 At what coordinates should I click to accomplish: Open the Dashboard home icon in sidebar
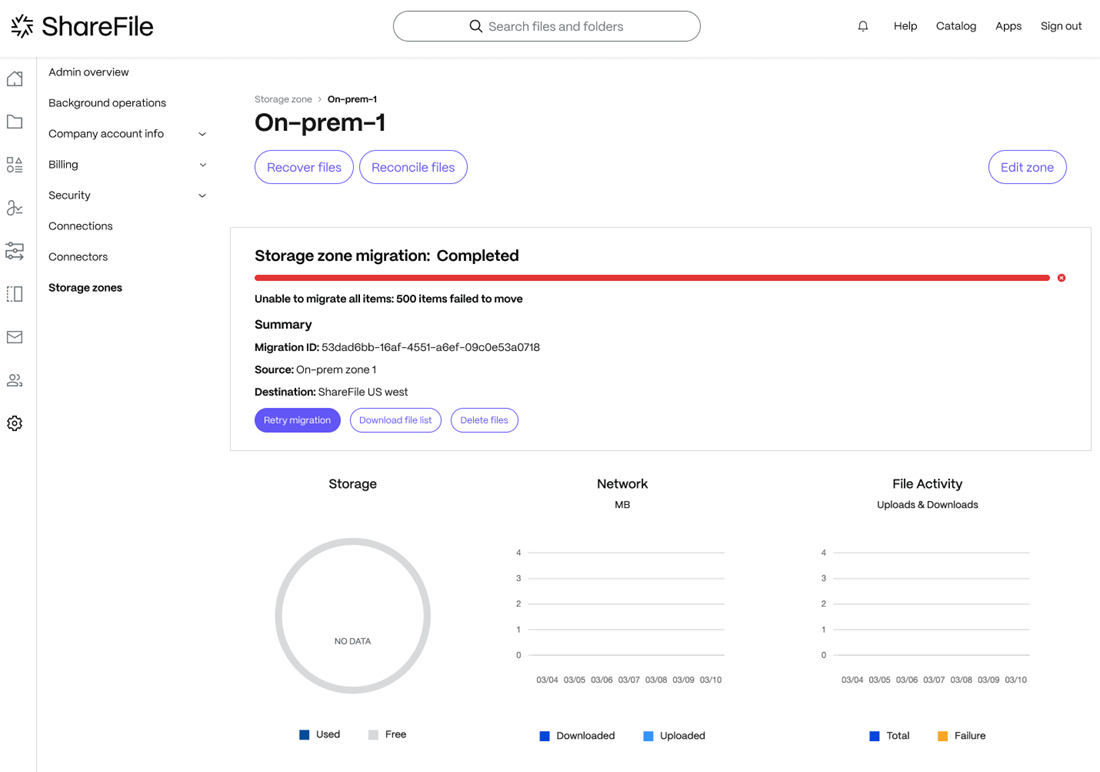coord(15,79)
